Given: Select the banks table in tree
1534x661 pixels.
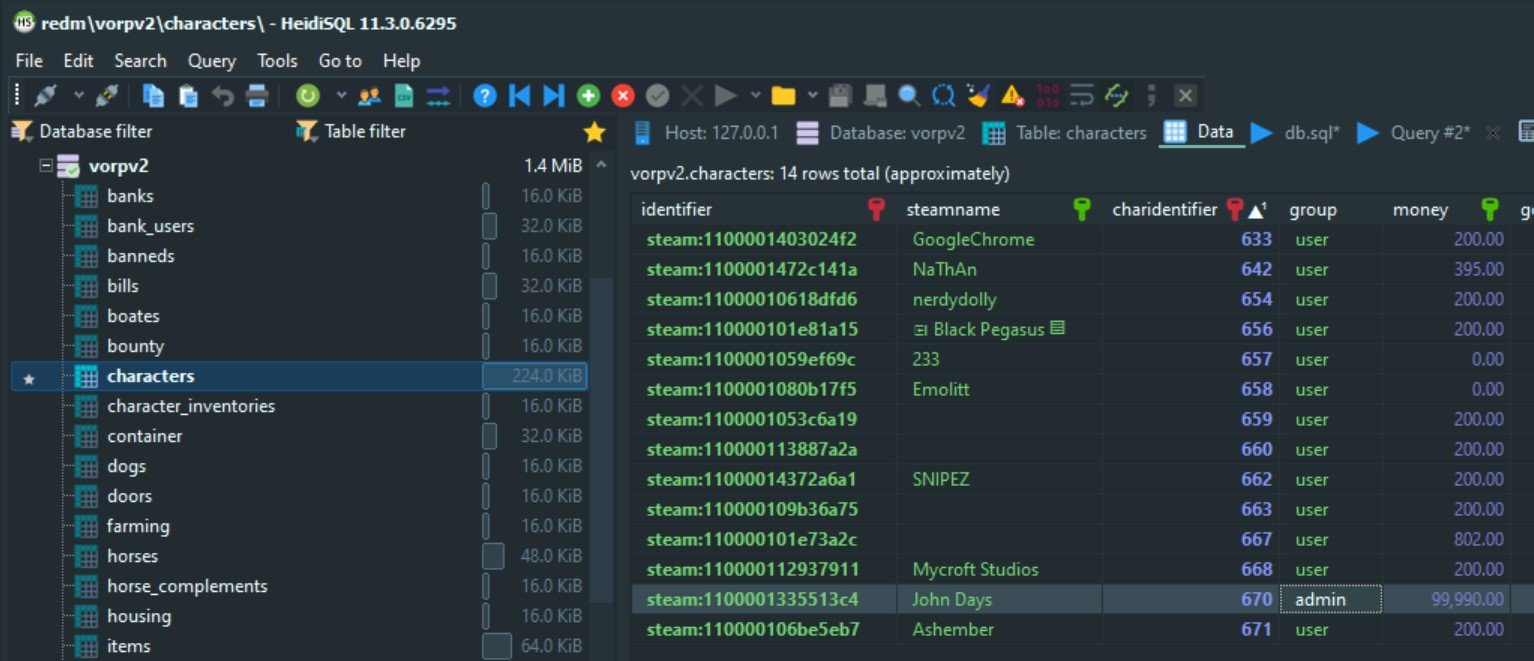Looking at the screenshot, I should pos(130,196).
